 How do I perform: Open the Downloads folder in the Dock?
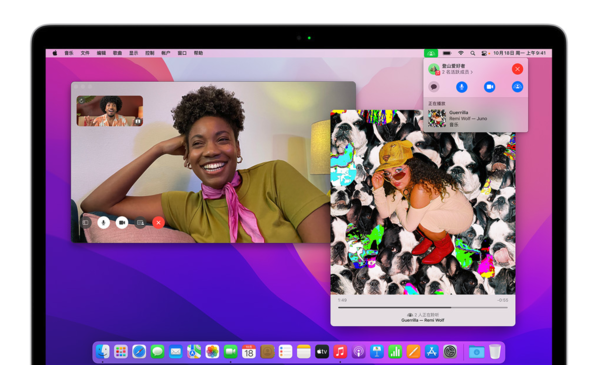[x=476, y=352]
